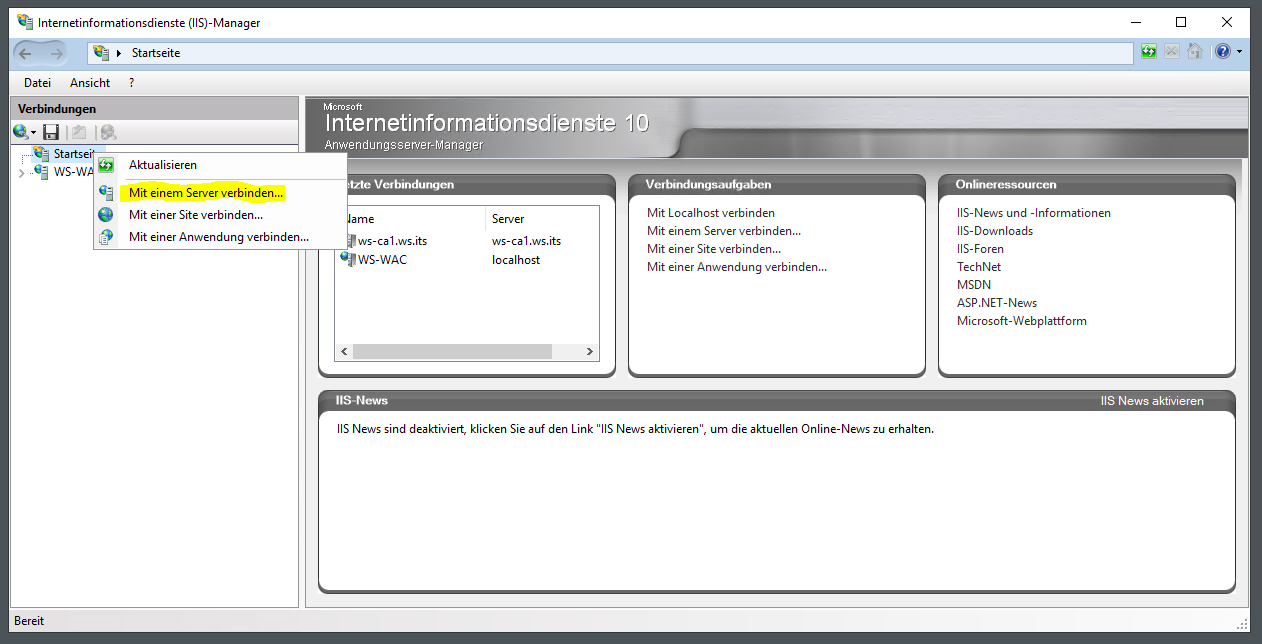
Task: Open the TechNet link
Action: coord(979,267)
